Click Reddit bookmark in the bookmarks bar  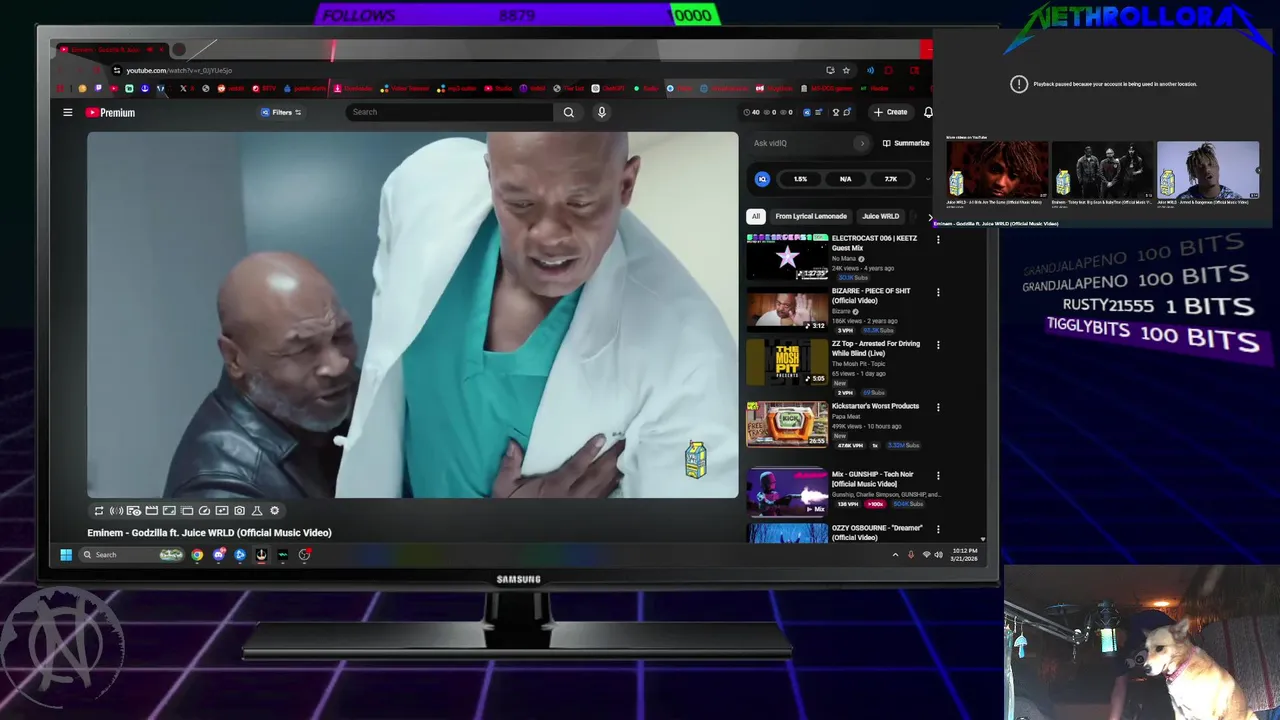232,88
